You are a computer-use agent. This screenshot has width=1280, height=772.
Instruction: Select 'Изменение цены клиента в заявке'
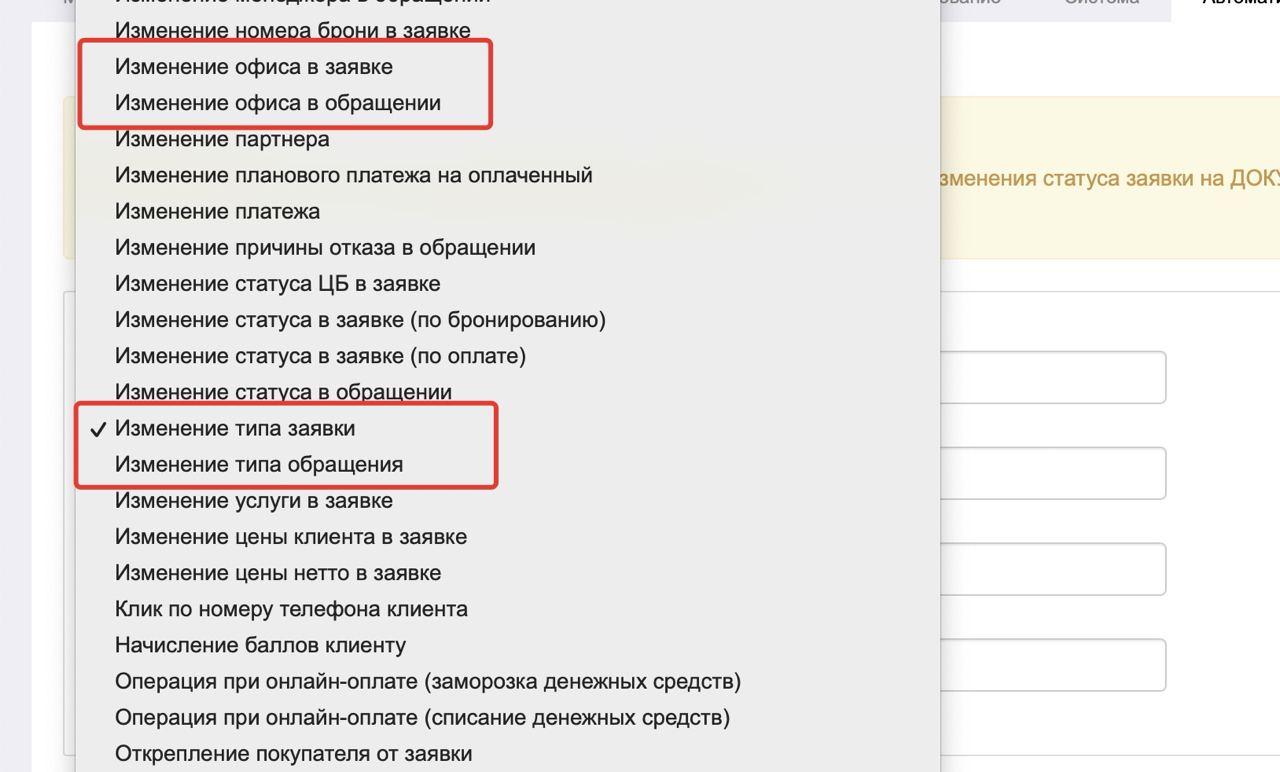(291, 537)
